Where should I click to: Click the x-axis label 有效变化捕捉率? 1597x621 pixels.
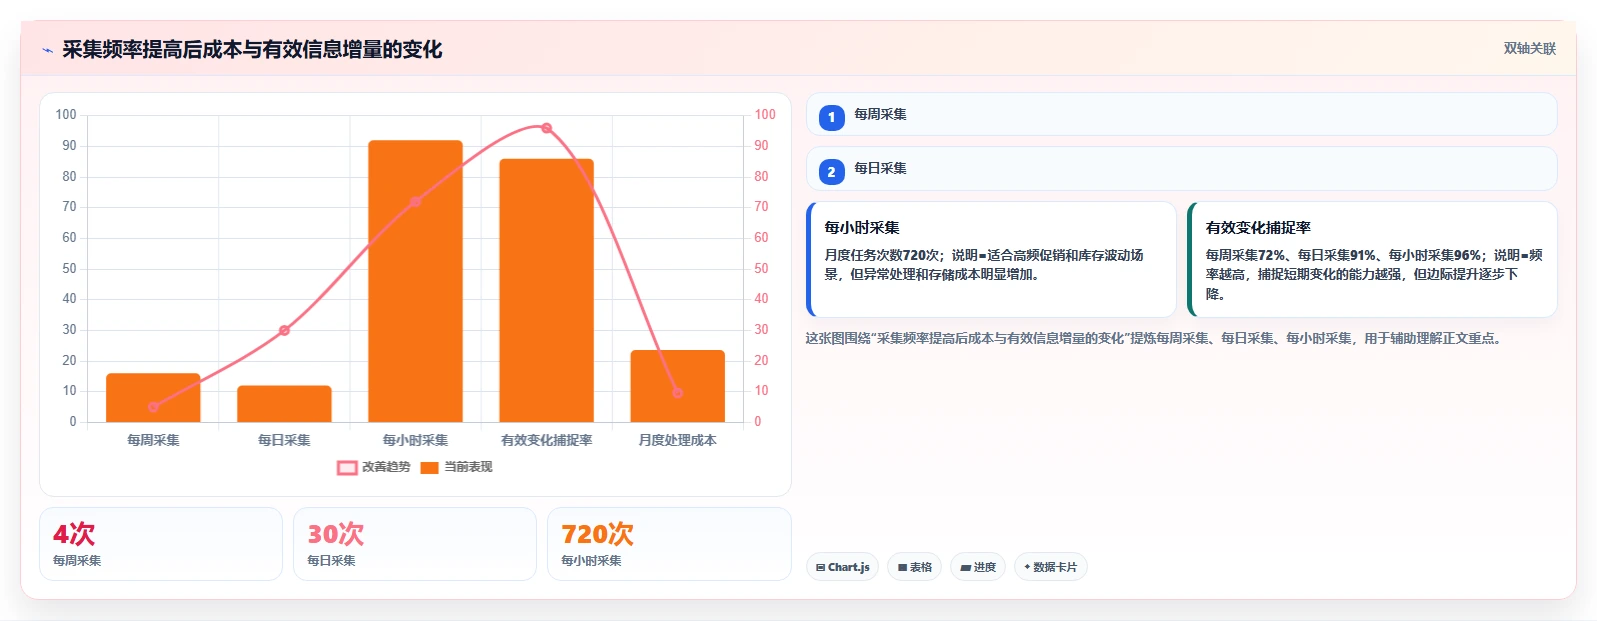[546, 440]
